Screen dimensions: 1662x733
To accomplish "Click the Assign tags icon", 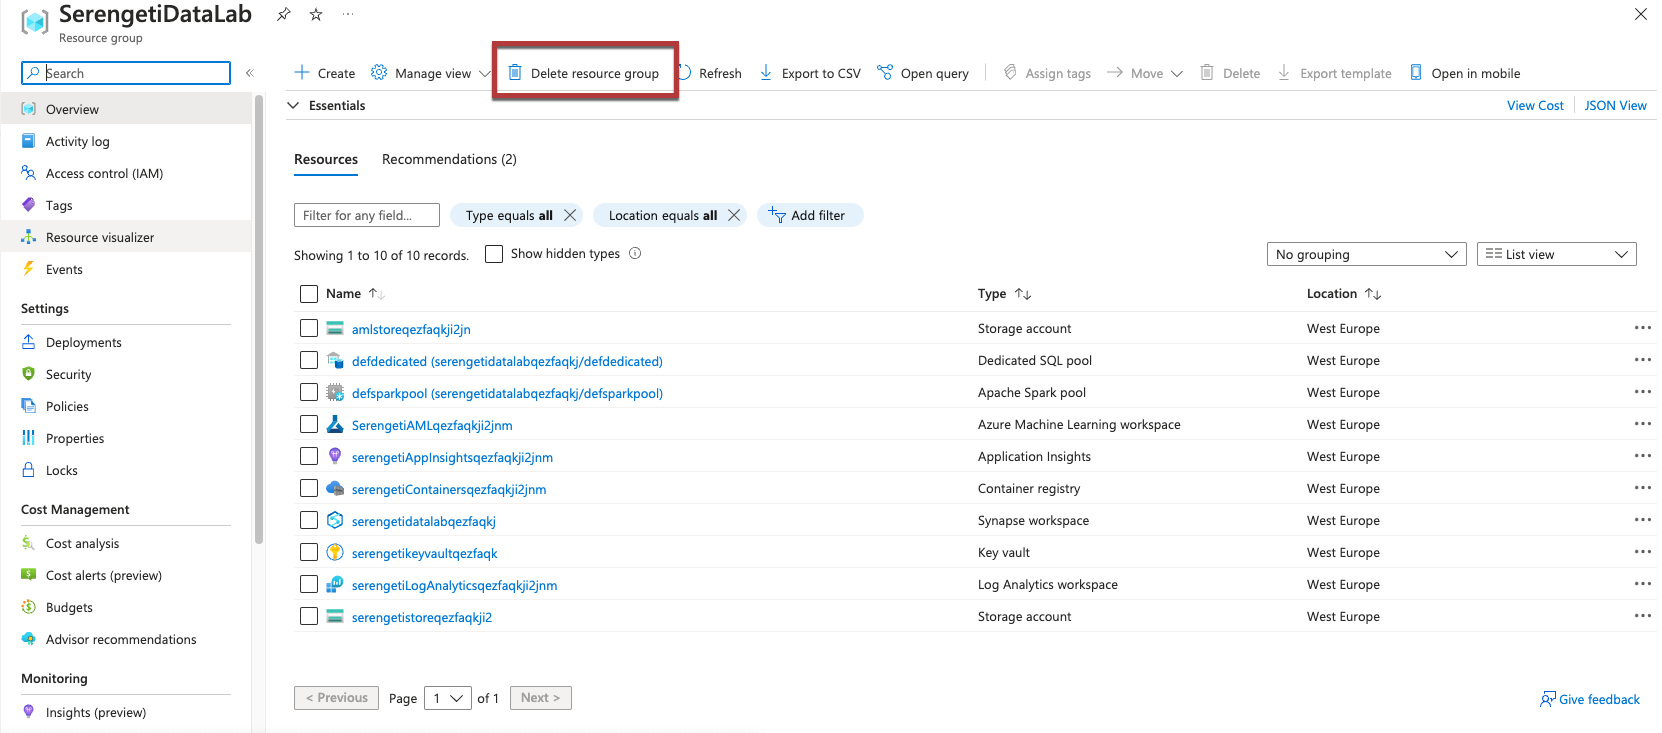I will click(x=1010, y=72).
